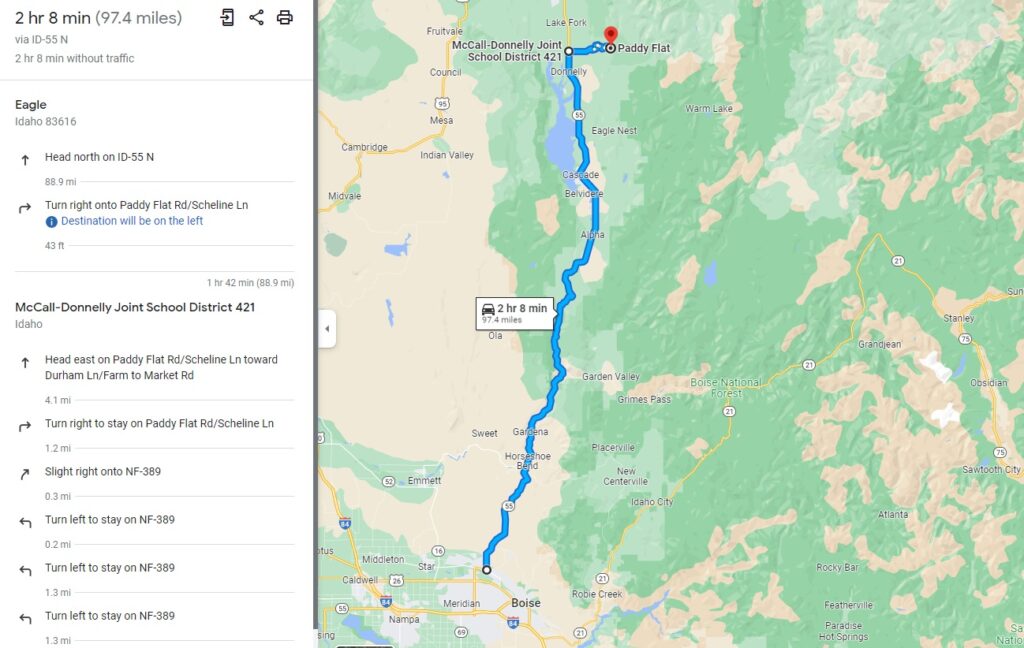Click the US-95 highway shield near Mesa

tap(442, 103)
